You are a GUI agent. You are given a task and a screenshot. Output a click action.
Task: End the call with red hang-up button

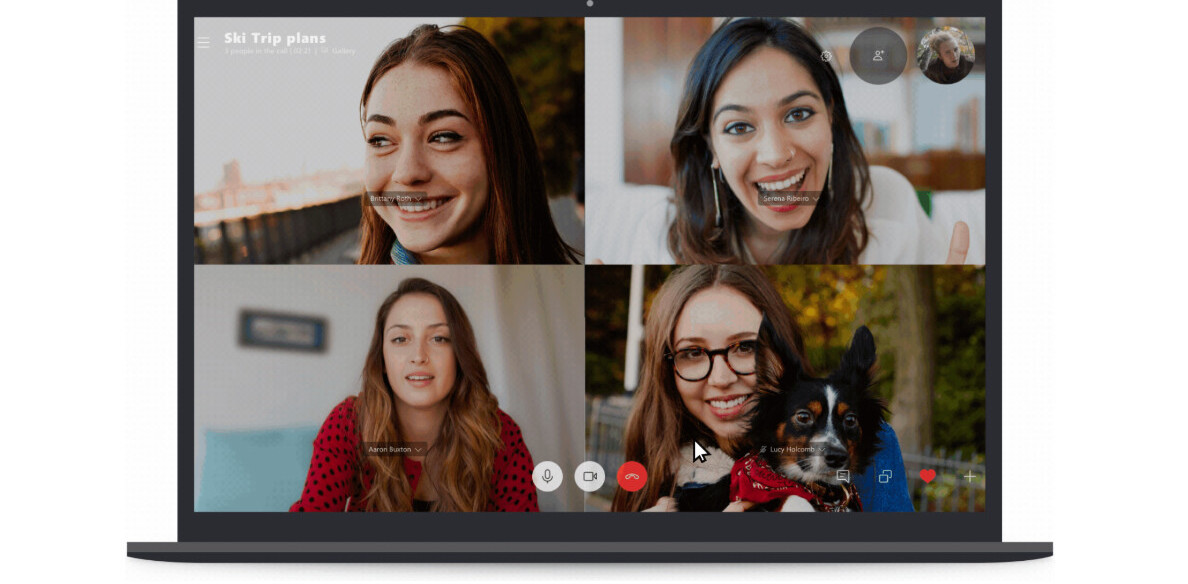point(632,477)
